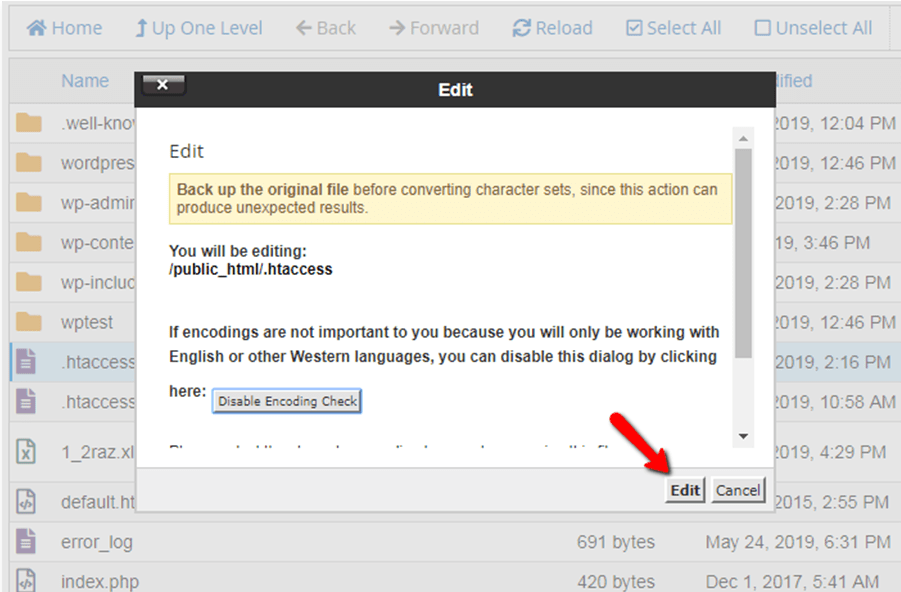Select the wp-admin folder icon

(x=28, y=202)
